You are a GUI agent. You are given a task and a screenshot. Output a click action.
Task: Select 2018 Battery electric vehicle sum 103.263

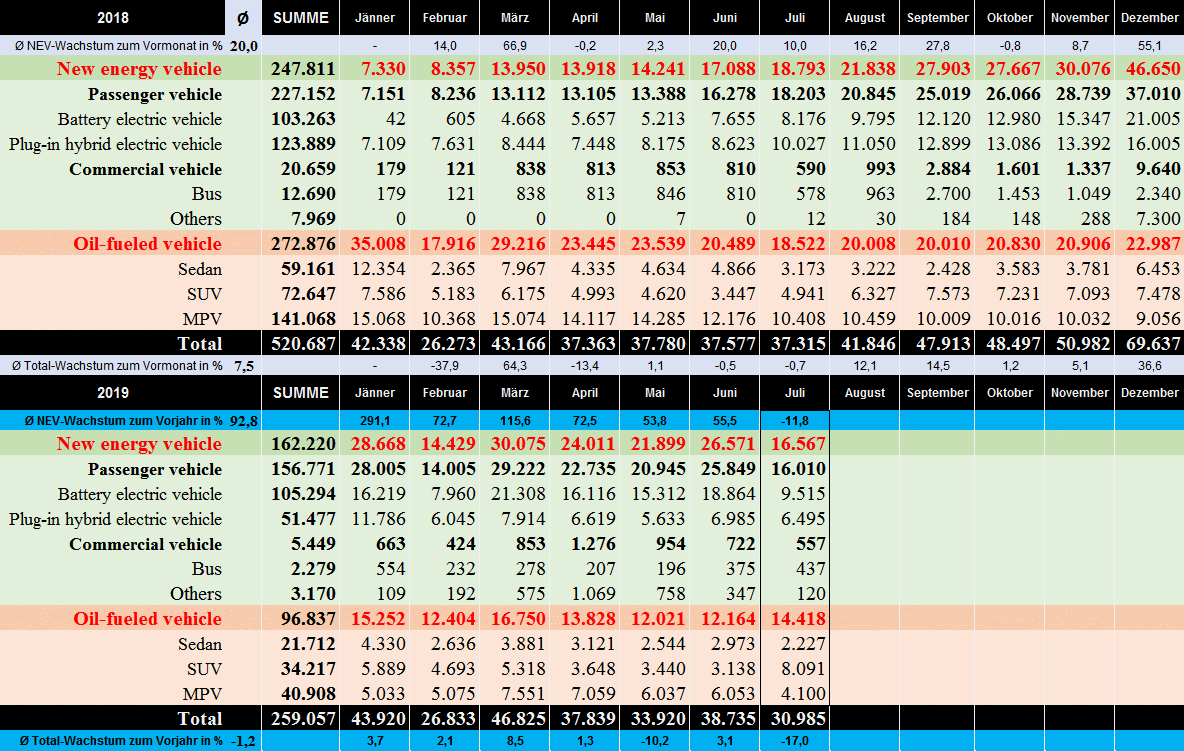point(303,119)
